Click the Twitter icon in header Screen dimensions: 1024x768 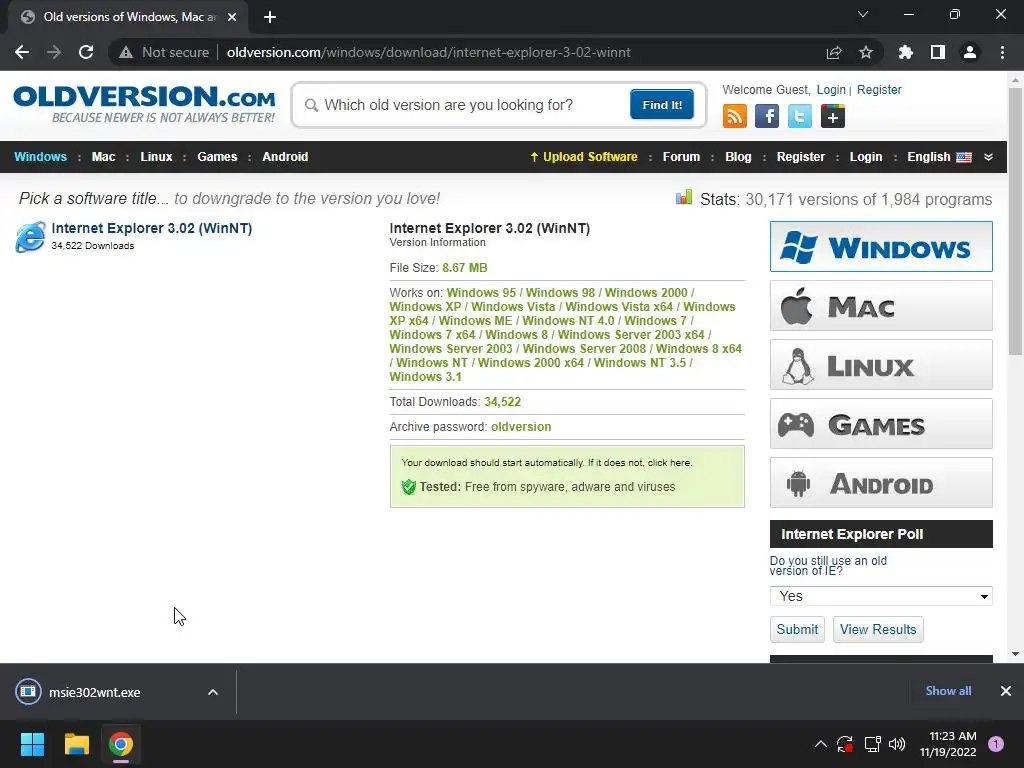[799, 116]
